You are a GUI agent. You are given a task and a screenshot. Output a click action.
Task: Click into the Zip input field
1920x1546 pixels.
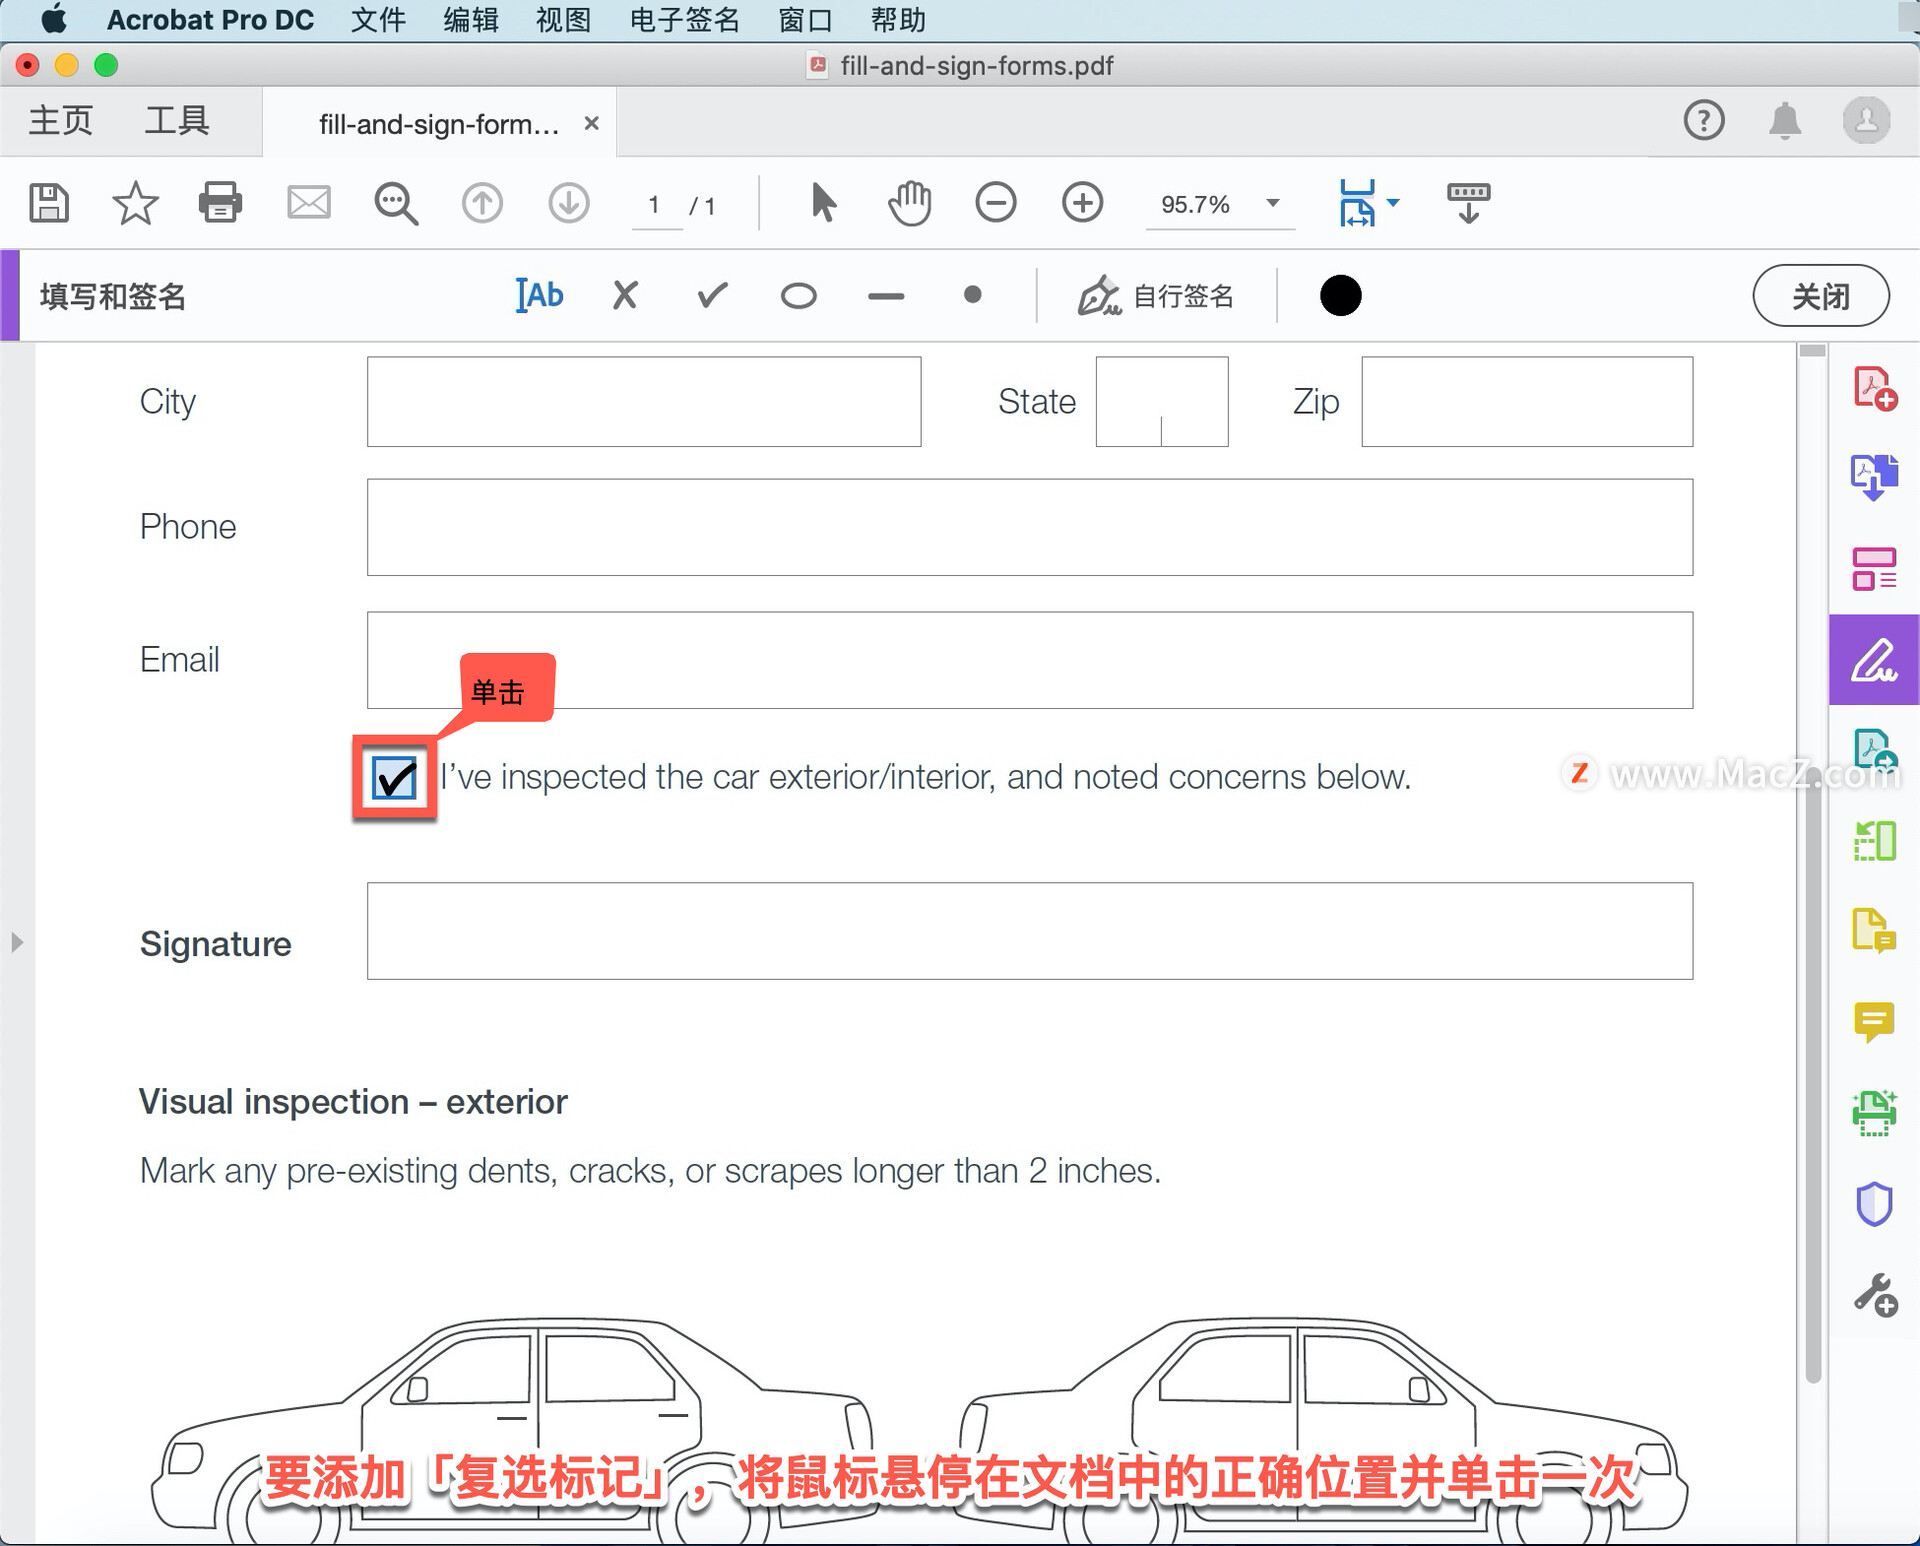point(1527,402)
